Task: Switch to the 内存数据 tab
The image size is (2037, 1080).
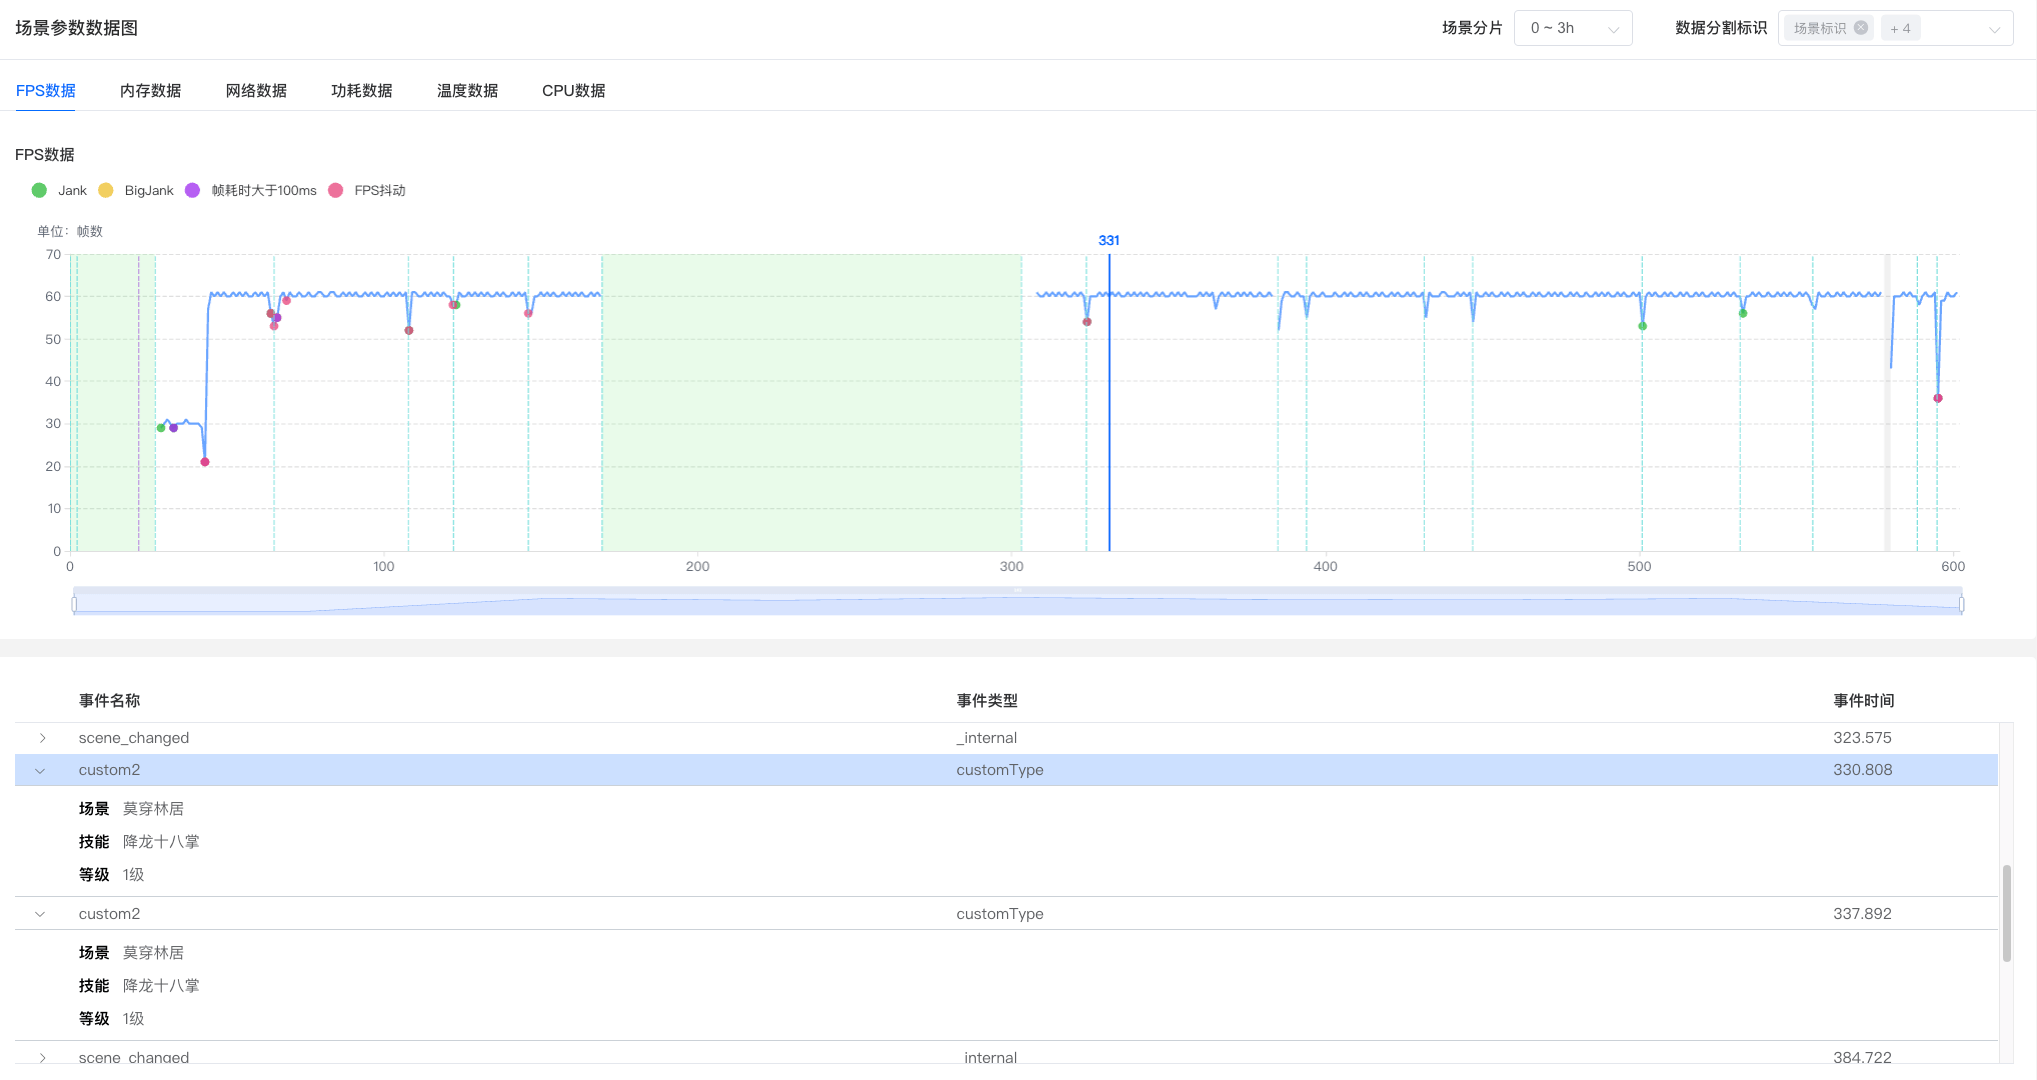Action: click(x=150, y=90)
